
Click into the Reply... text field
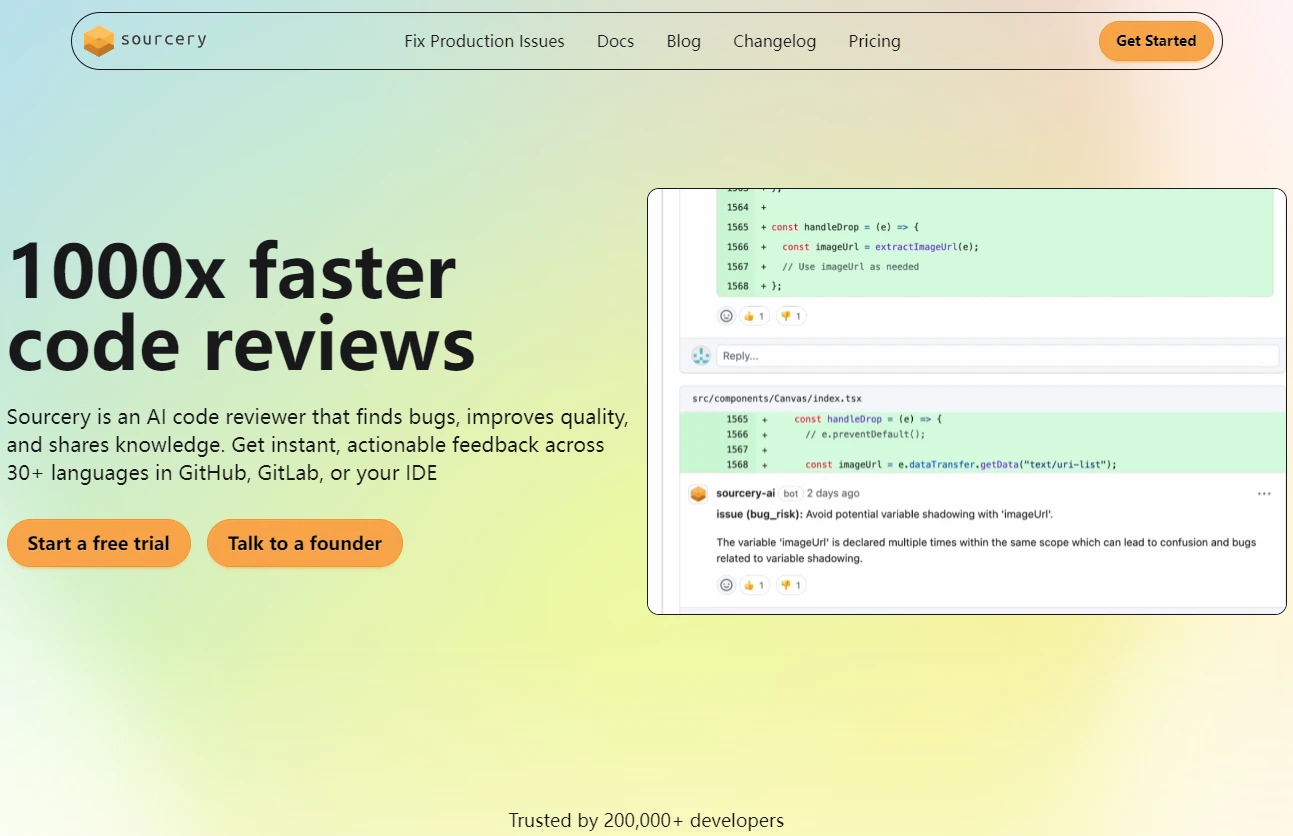997,356
